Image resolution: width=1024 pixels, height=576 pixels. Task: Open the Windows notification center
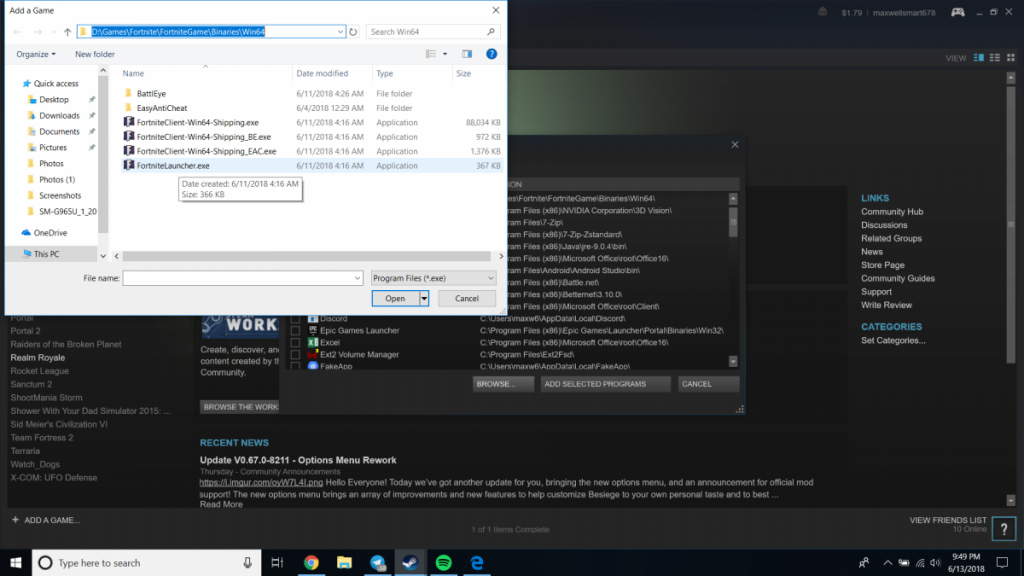click(x=1002, y=562)
